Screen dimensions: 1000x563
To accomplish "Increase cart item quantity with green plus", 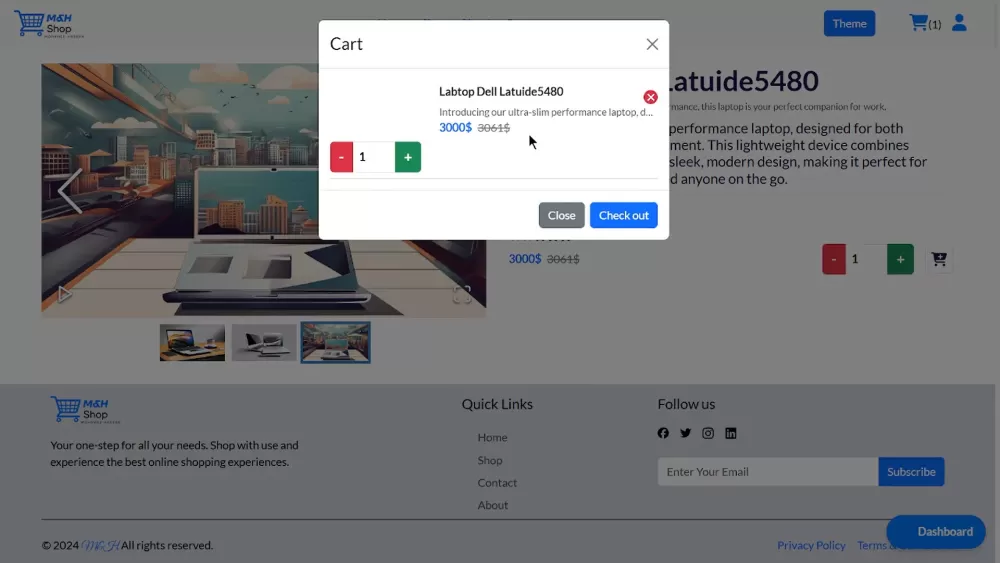I will point(408,157).
